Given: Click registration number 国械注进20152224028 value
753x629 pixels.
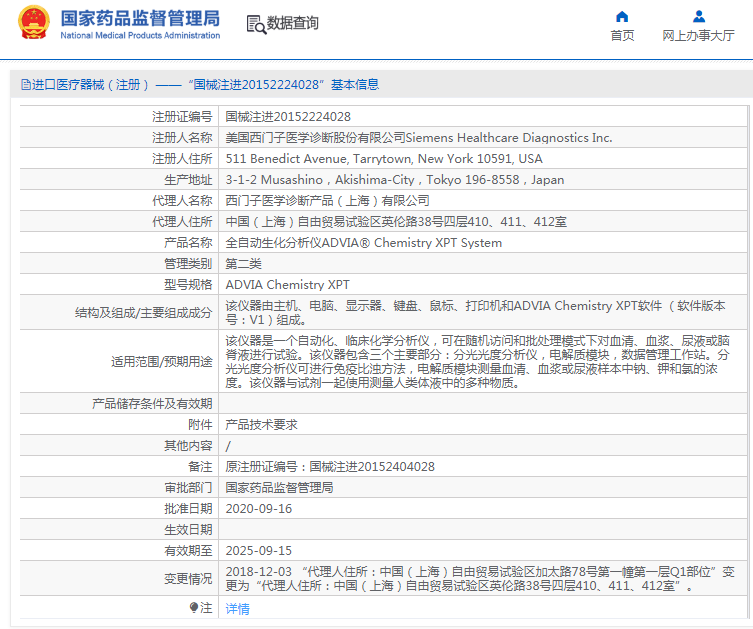Looking at the screenshot, I should pos(288,117).
